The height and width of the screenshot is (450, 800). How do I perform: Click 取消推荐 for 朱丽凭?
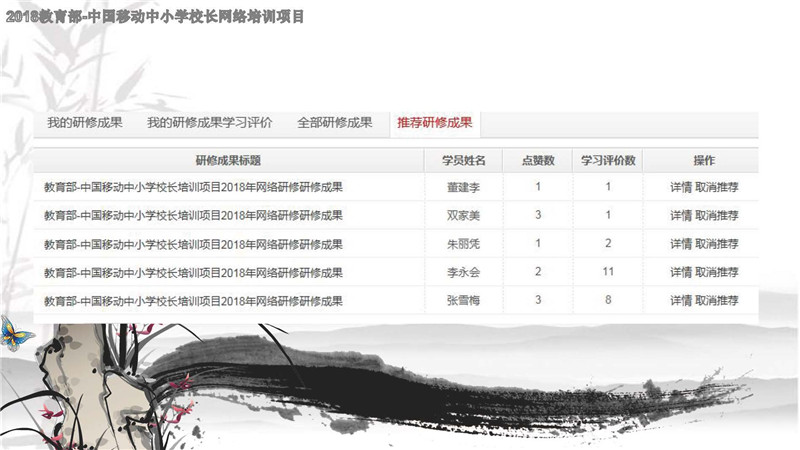(x=717, y=244)
